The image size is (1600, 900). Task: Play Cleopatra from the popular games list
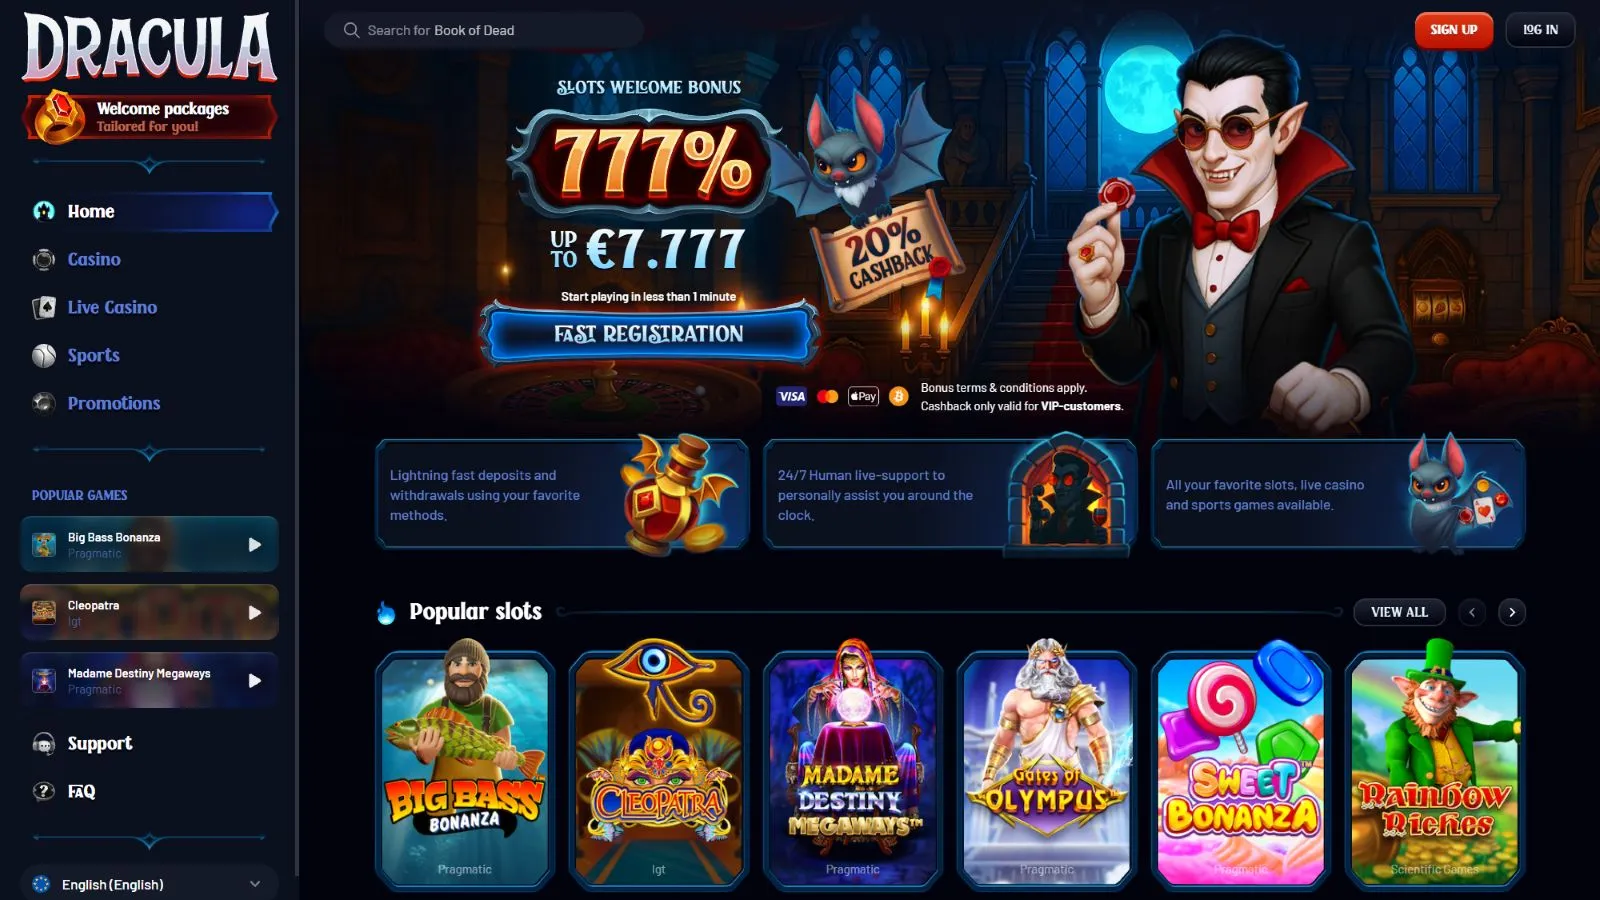pyautogui.click(x=254, y=613)
